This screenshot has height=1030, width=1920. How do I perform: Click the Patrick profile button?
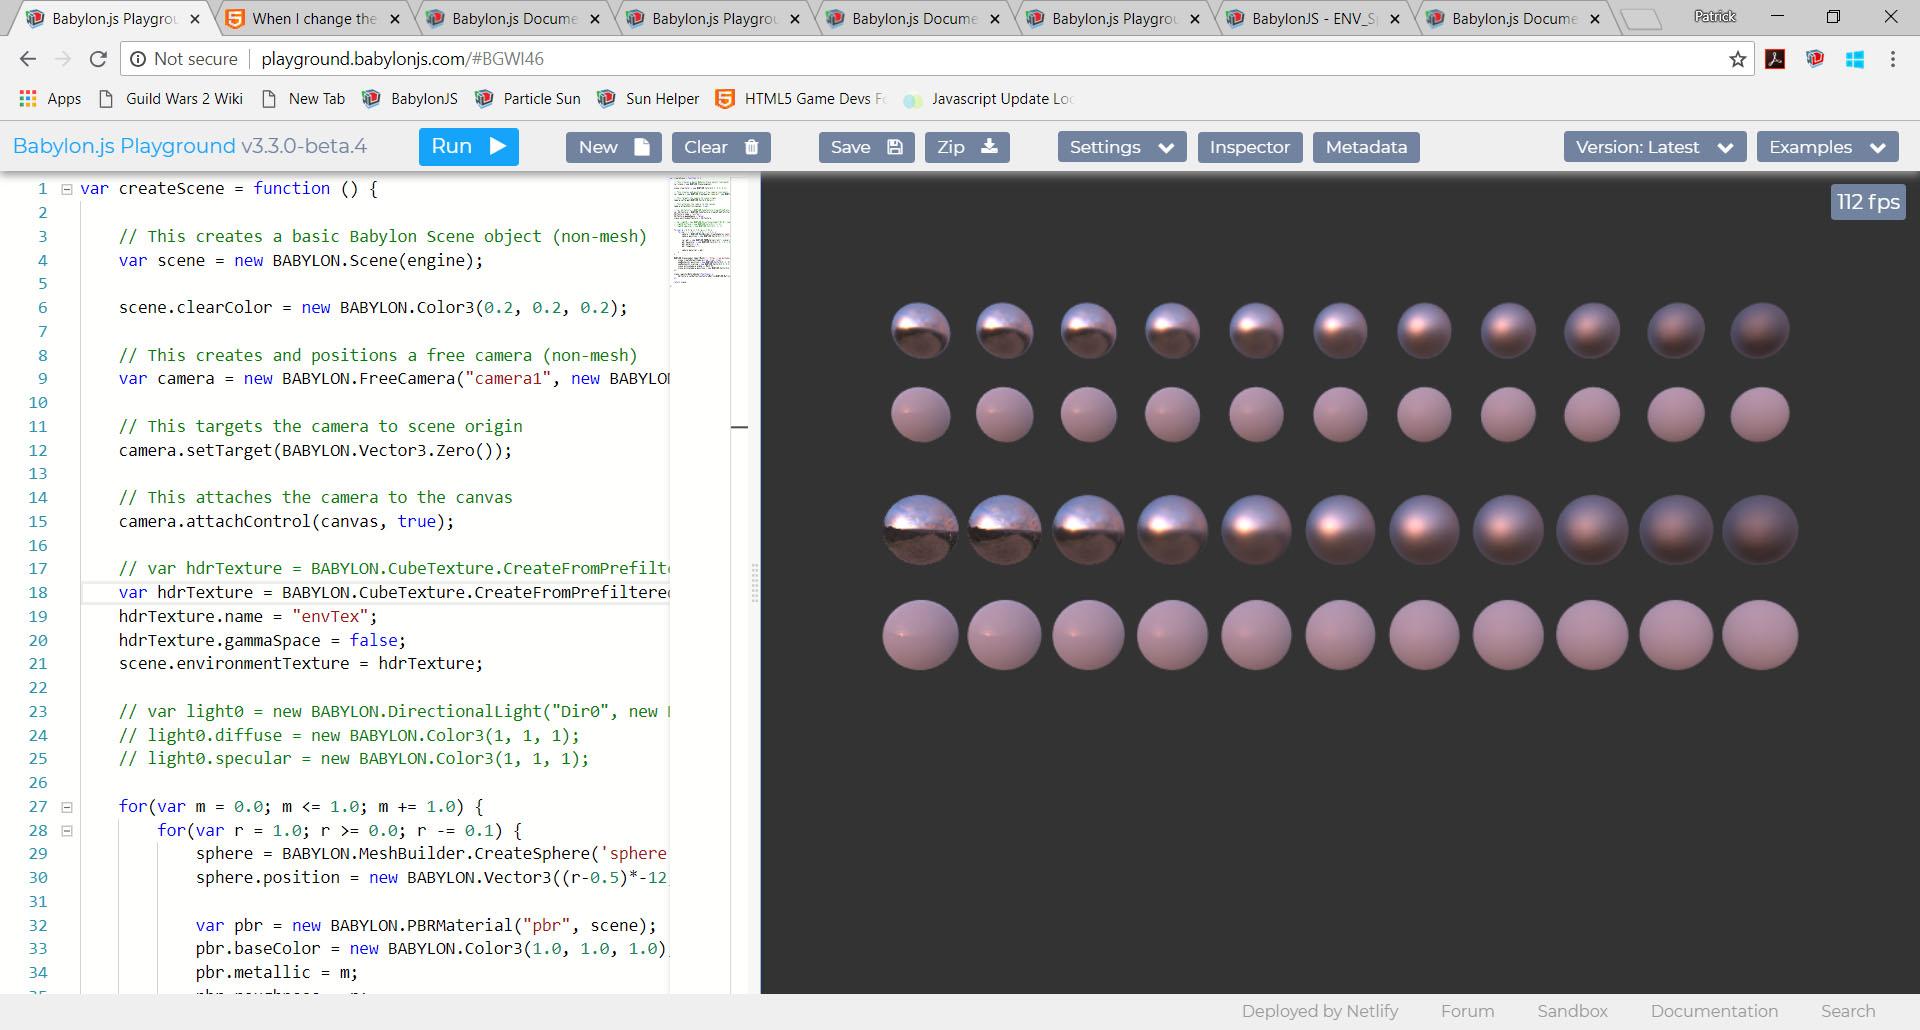tap(1715, 16)
